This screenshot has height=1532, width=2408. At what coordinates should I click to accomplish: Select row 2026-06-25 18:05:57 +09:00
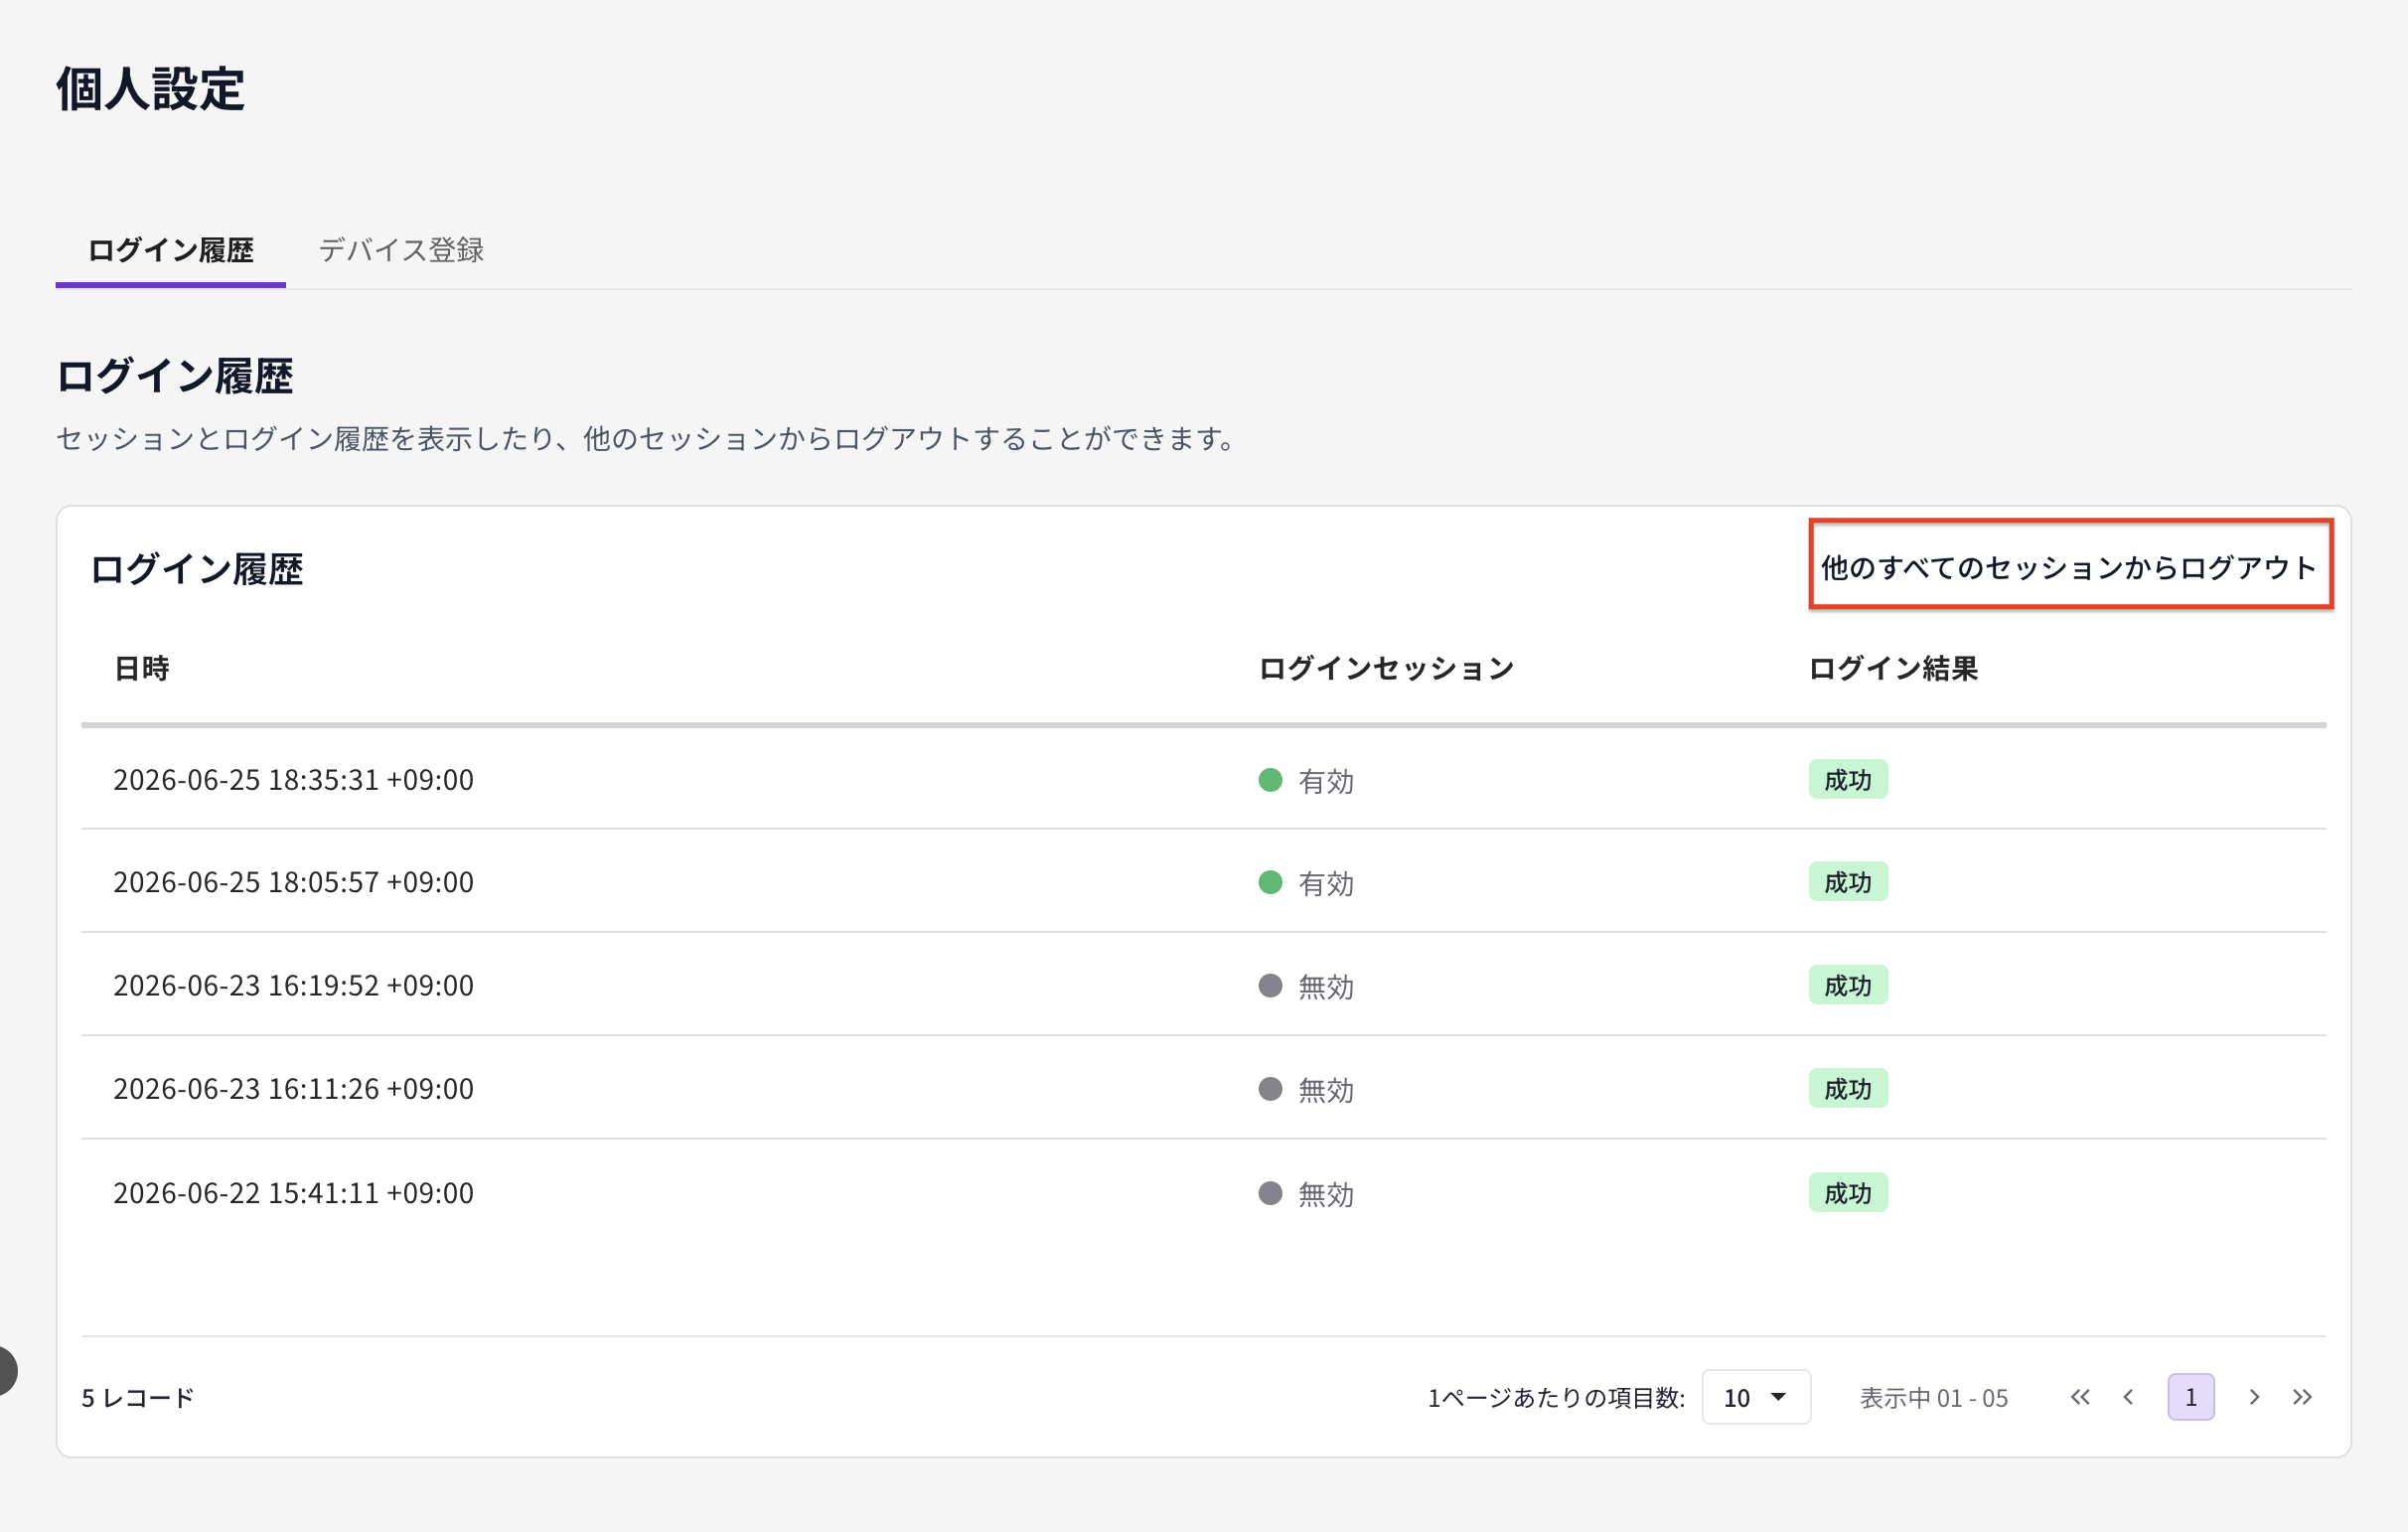tap(1204, 882)
